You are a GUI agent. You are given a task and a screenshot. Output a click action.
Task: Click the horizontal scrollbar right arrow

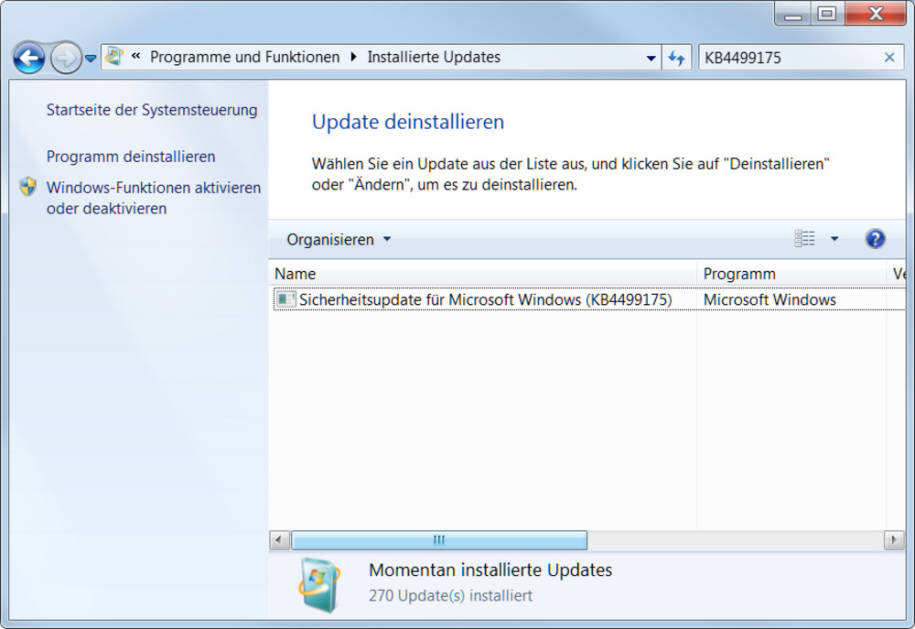pyautogui.click(x=893, y=540)
